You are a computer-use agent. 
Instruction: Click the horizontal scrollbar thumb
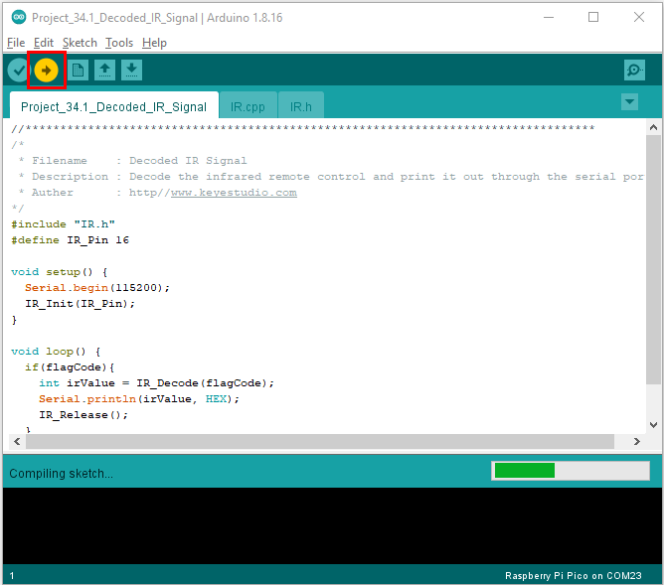point(320,442)
